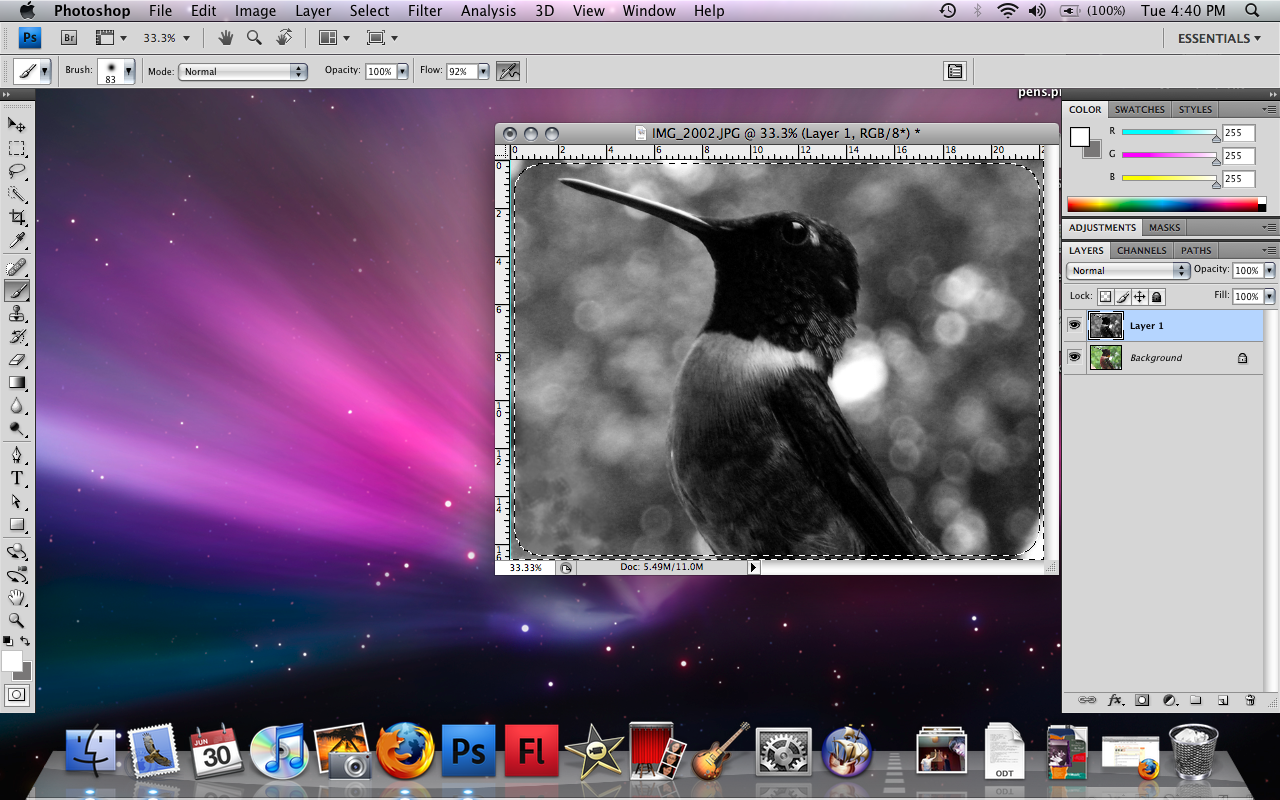The image size is (1280, 800).
Task: Select the Rectangle shape tool
Action: pyautogui.click(x=17, y=524)
